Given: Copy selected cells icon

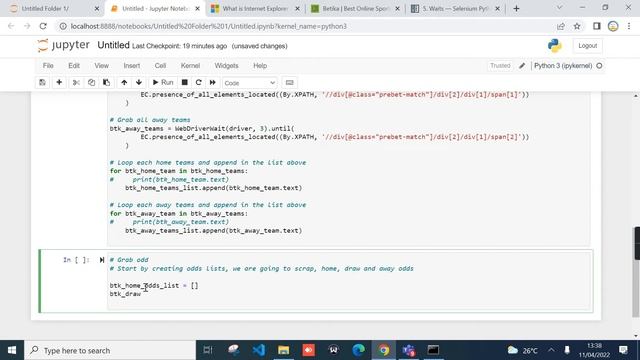Looking at the screenshot, I should [91, 82].
